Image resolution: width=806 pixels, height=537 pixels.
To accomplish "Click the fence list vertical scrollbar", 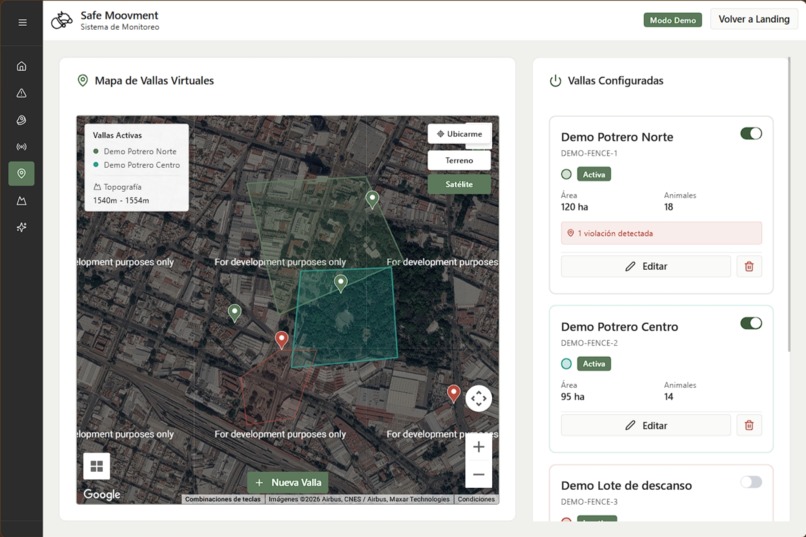I will [x=789, y=205].
